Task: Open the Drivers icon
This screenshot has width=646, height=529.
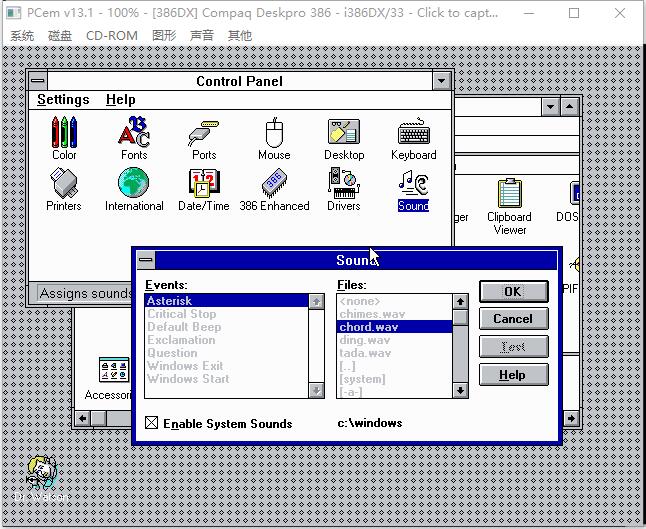Action: pos(344,189)
